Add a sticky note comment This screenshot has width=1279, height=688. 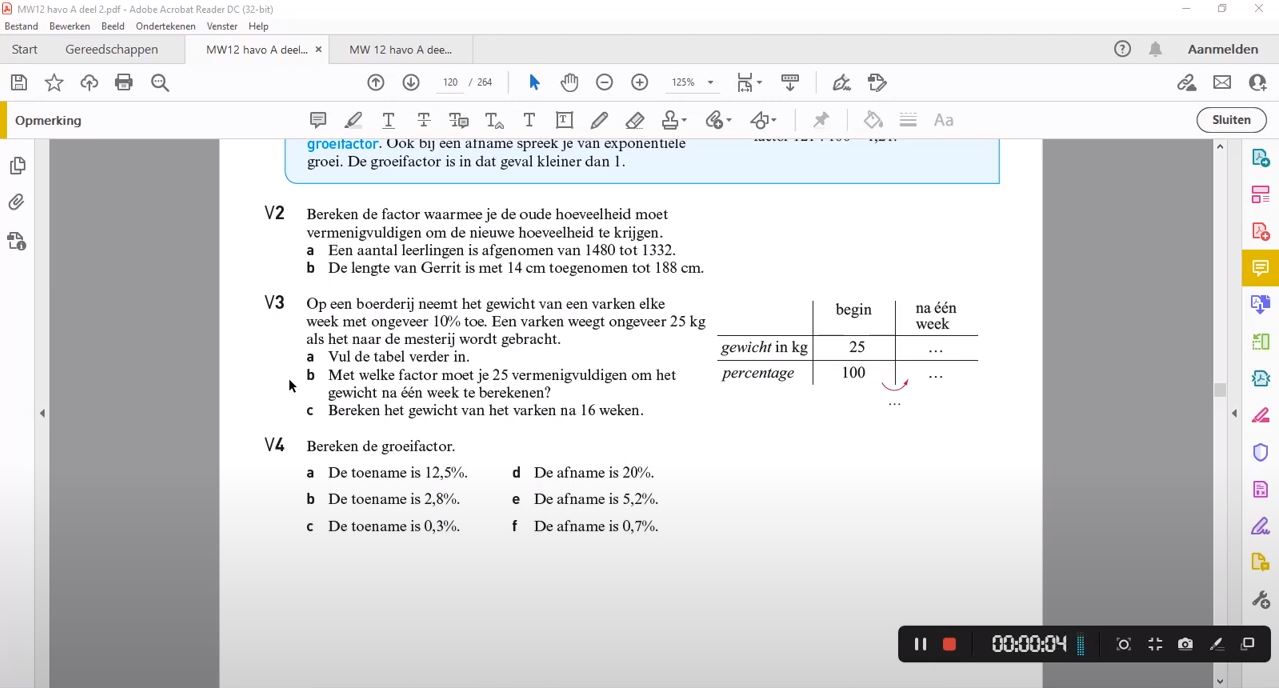pyautogui.click(x=318, y=120)
